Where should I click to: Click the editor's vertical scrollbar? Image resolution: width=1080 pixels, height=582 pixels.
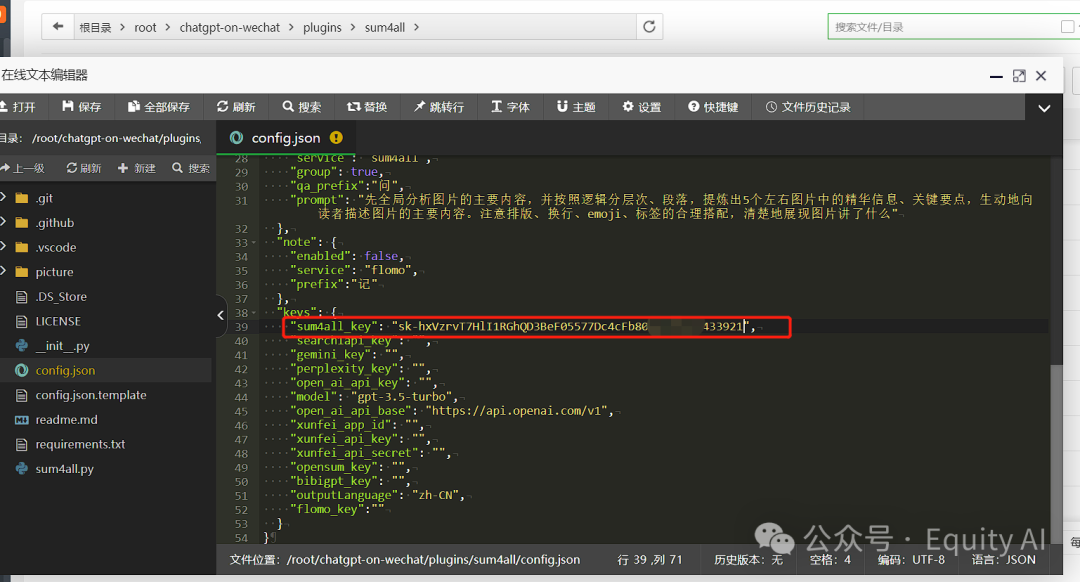click(1056, 455)
